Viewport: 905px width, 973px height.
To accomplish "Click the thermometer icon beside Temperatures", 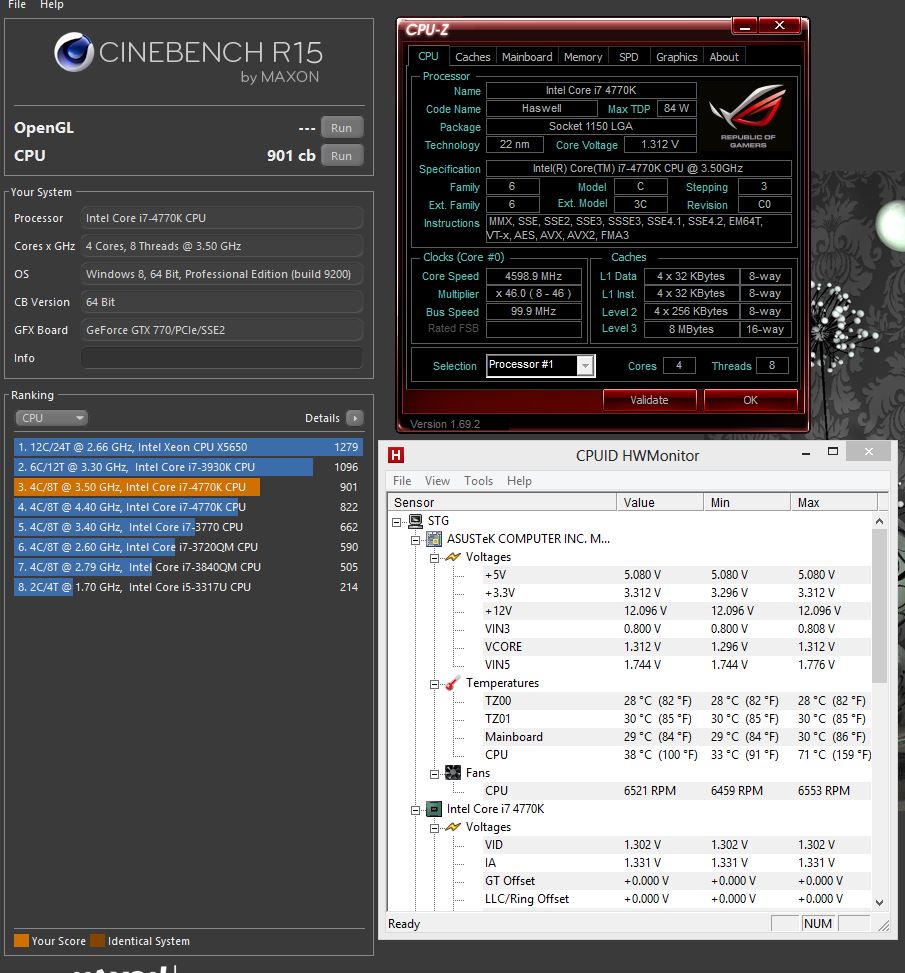I will coord(453,683).
